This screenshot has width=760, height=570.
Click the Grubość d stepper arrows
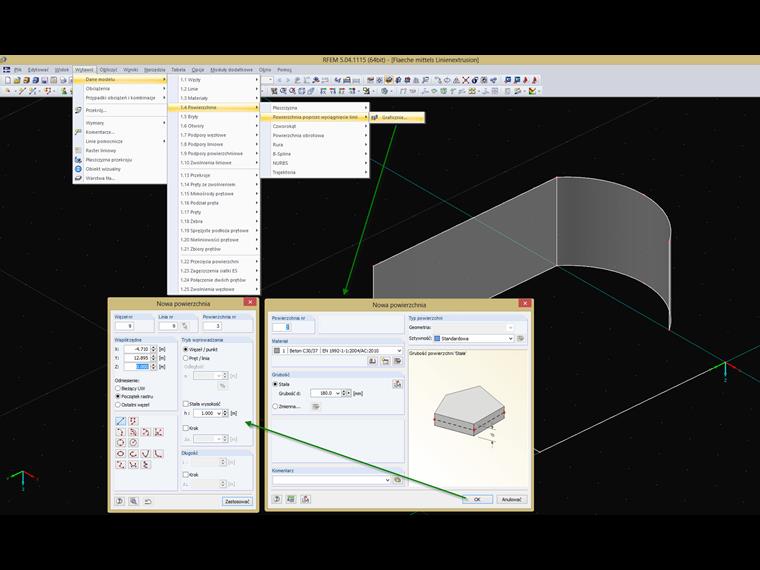coord(345,393)
